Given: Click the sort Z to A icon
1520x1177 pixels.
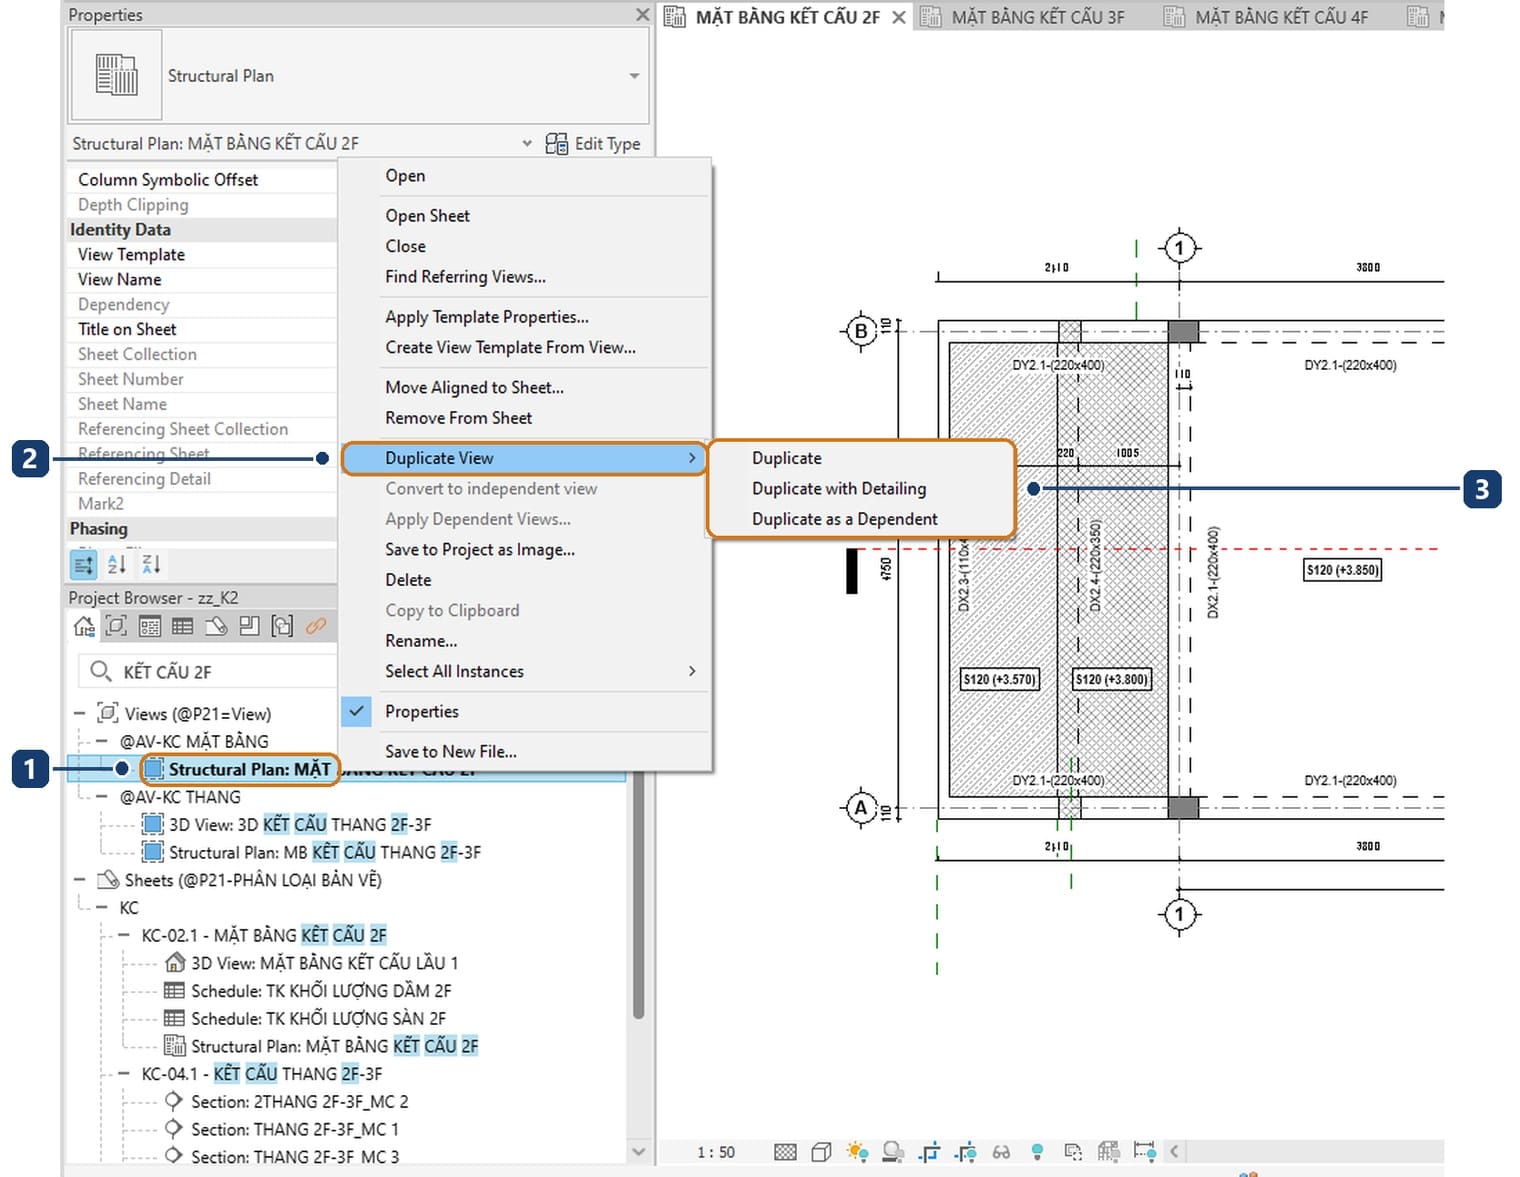Looking at the screenshot, I should pos(151,564).
